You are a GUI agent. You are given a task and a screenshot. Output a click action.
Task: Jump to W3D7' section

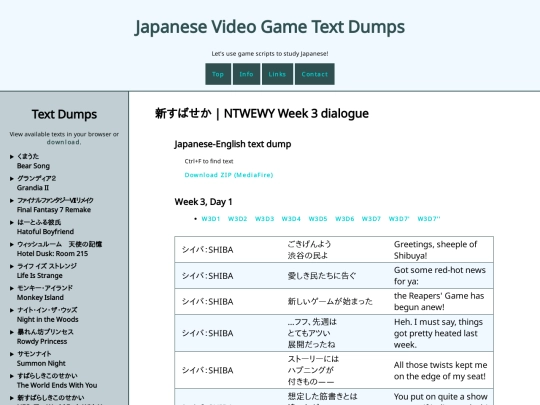399,219
